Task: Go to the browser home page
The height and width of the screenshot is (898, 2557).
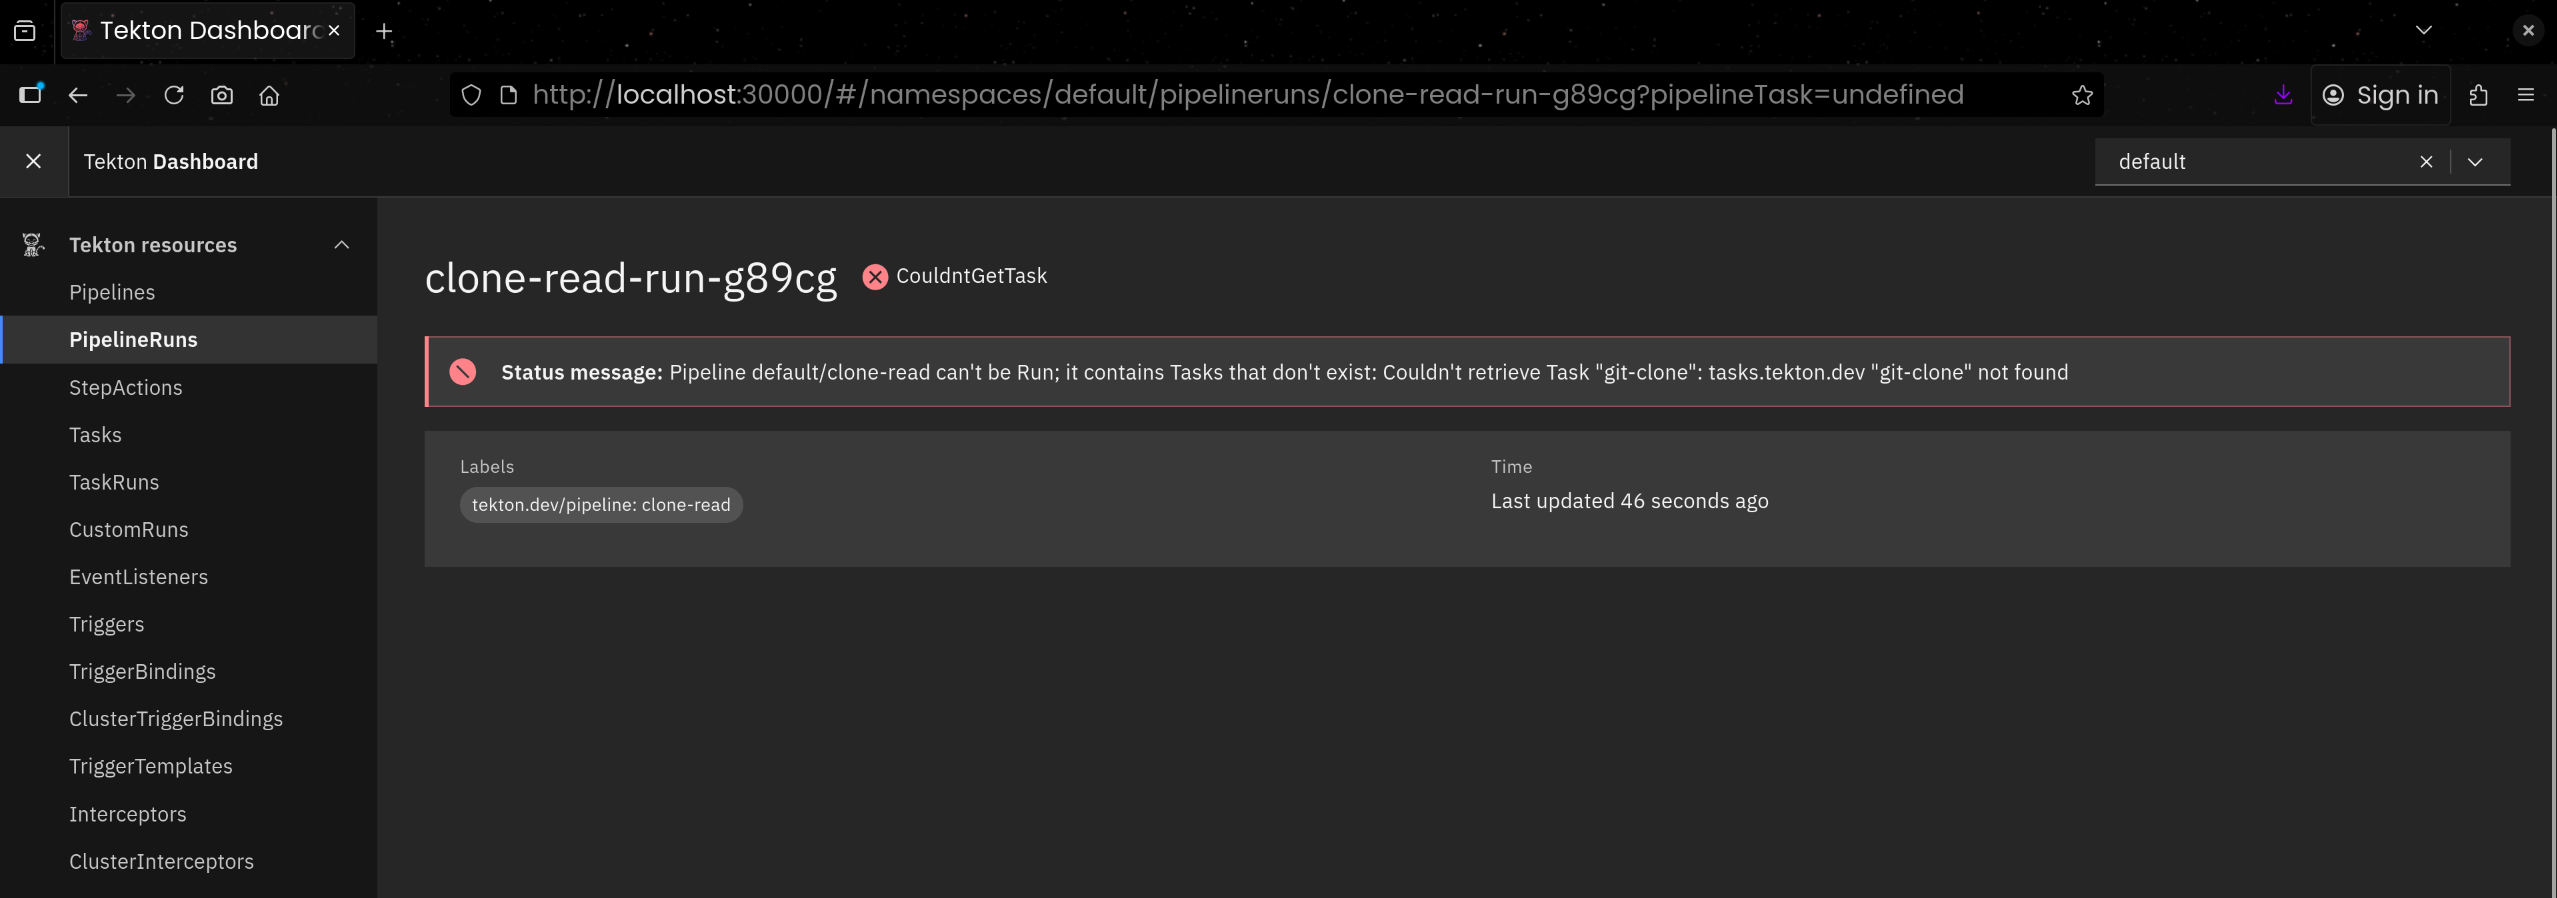Action: 269,95
